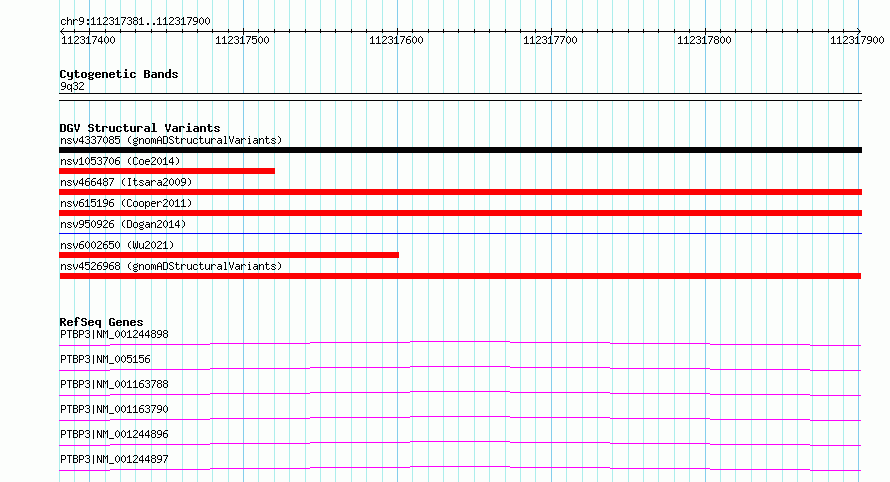
Task: Open transcript PTBP3|NM_001163790
Action: [114, 409]
